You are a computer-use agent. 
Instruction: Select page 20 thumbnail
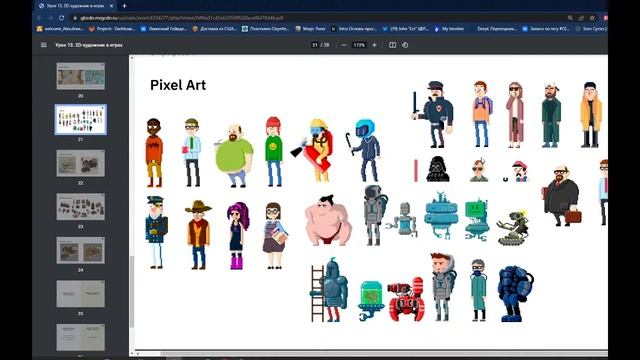pos(80,76)
